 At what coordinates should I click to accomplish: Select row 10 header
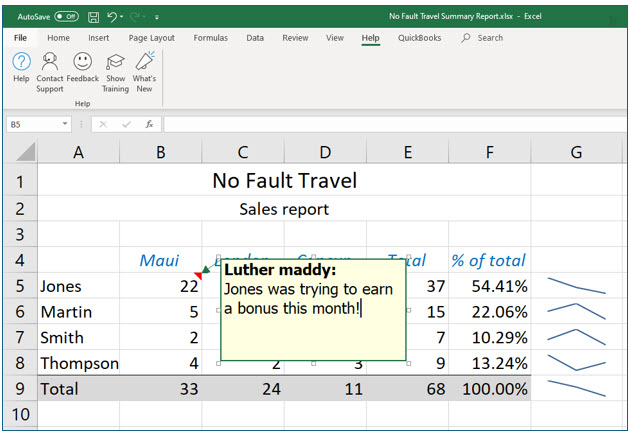(x=20, y=414)
